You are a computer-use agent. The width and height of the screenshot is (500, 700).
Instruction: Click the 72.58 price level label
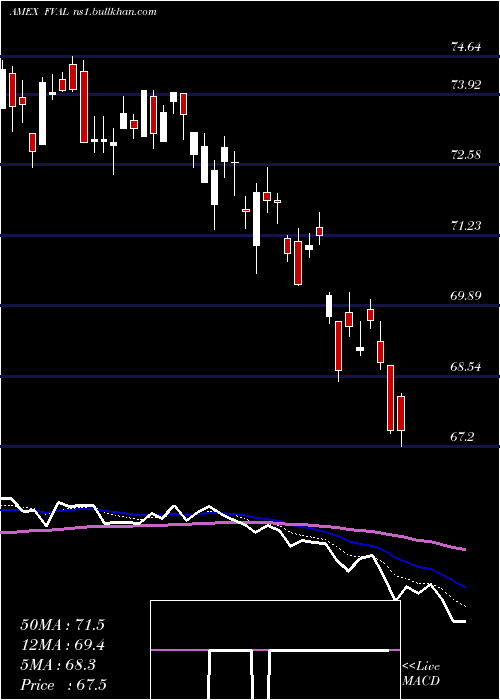(466, 155)
